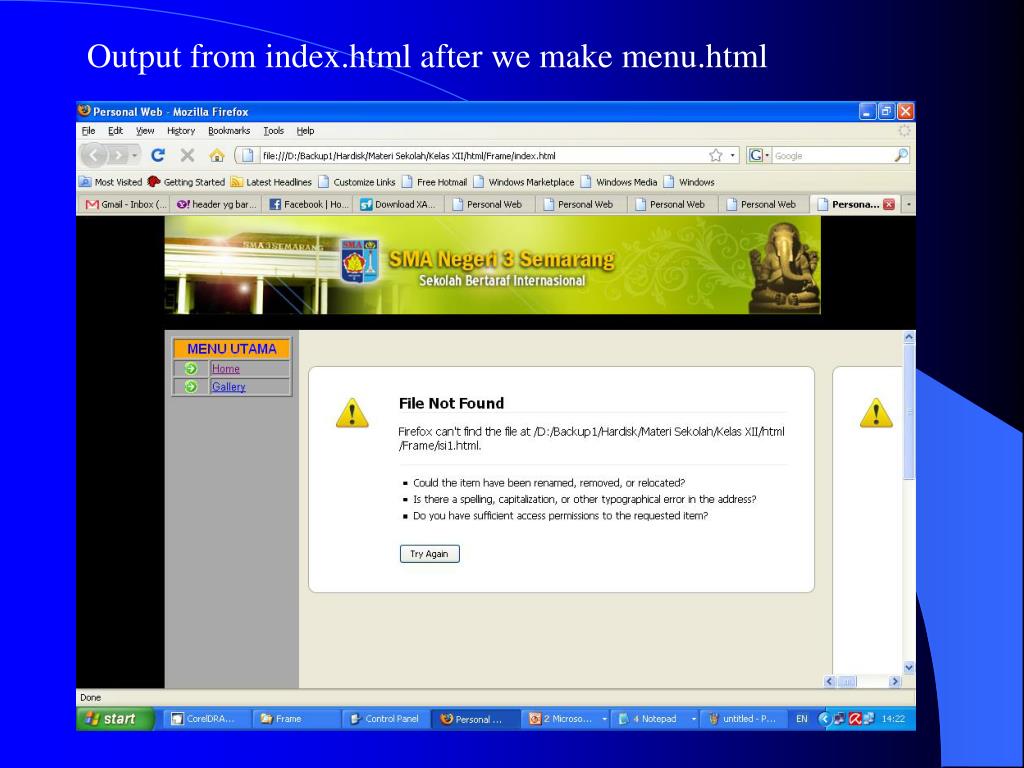The height and width of the screenshot is (768, 1024).
Task: Open Windows Marketplace bookmark
Action: (524, 182)
